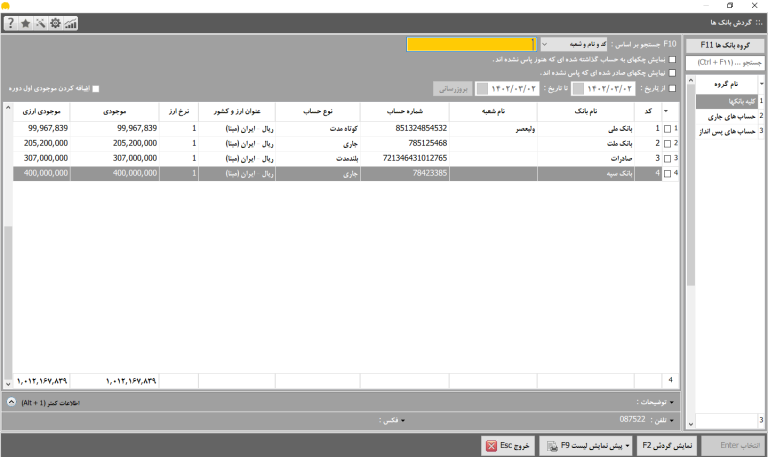Open the help question mark icon
The height and width of the screenshot is (457, 768).
click(x=11, y=23)
